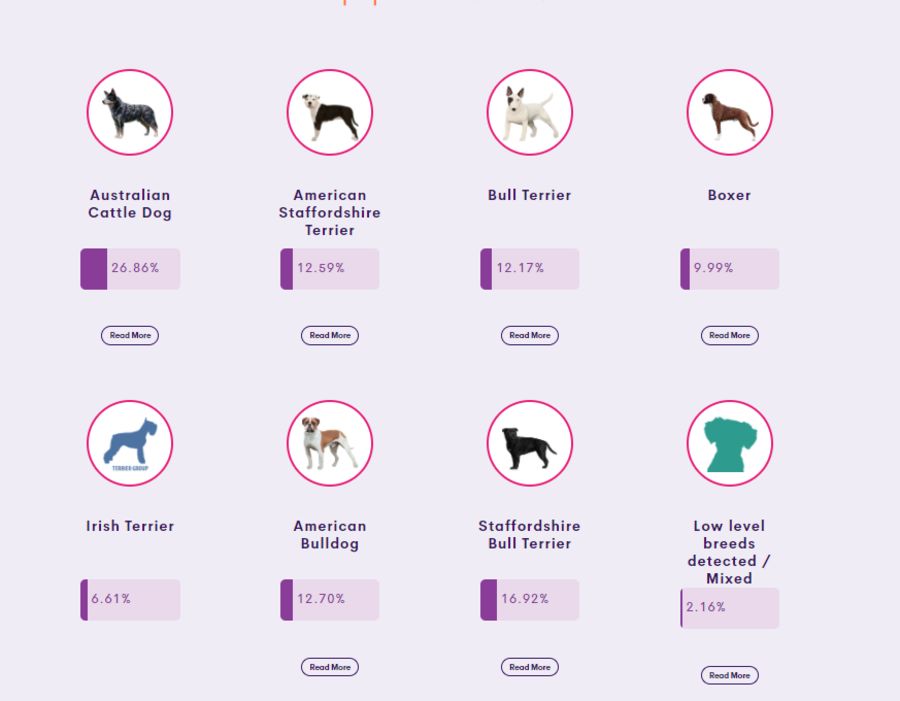
Task: Click the teal mixed breed silhouette icon
Action: [730, 443]
